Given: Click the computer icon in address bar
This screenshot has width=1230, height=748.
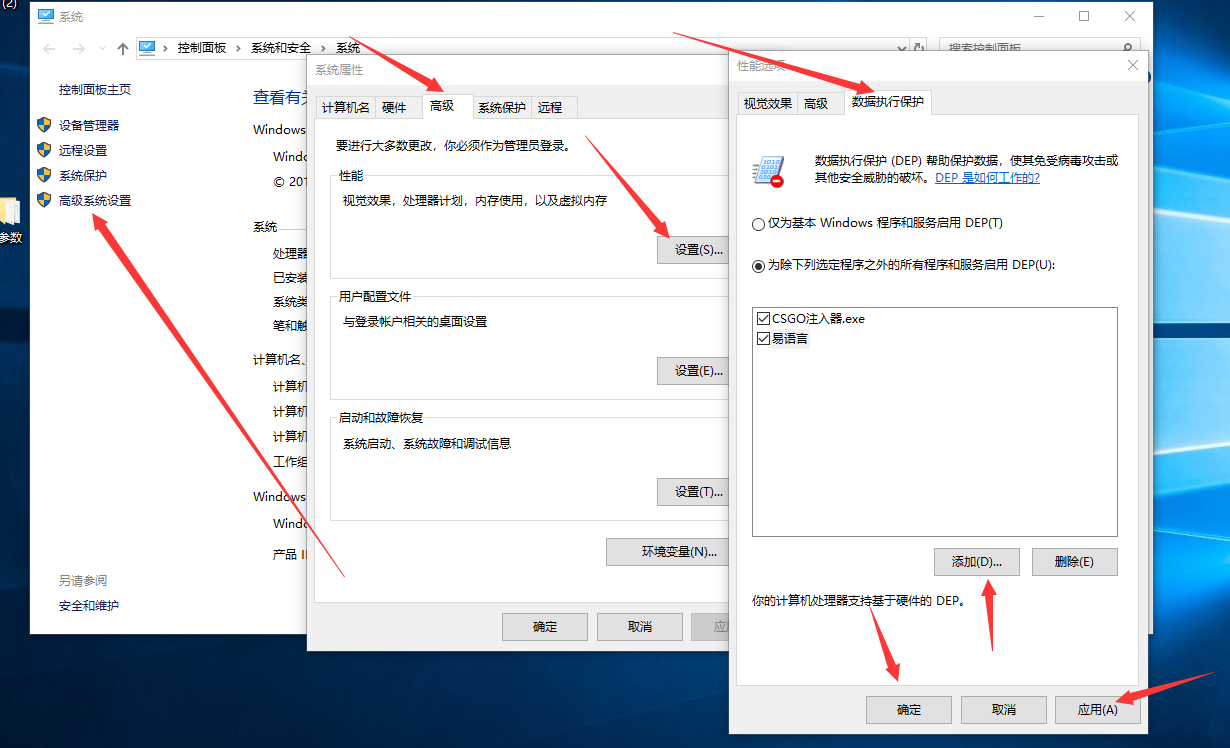Looking at the screenshot, I should pyautogui.click(x=148, y=48).
